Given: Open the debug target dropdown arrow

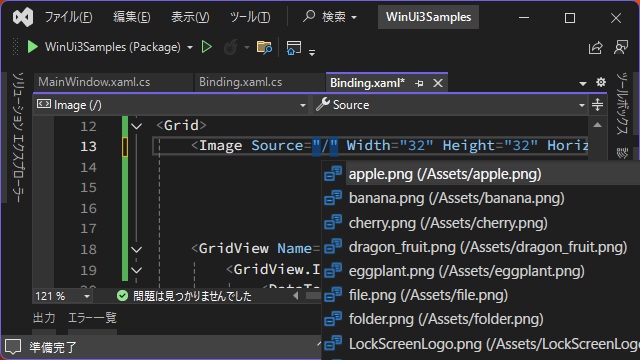Looking at the screenshot, I should click(190, 48).
